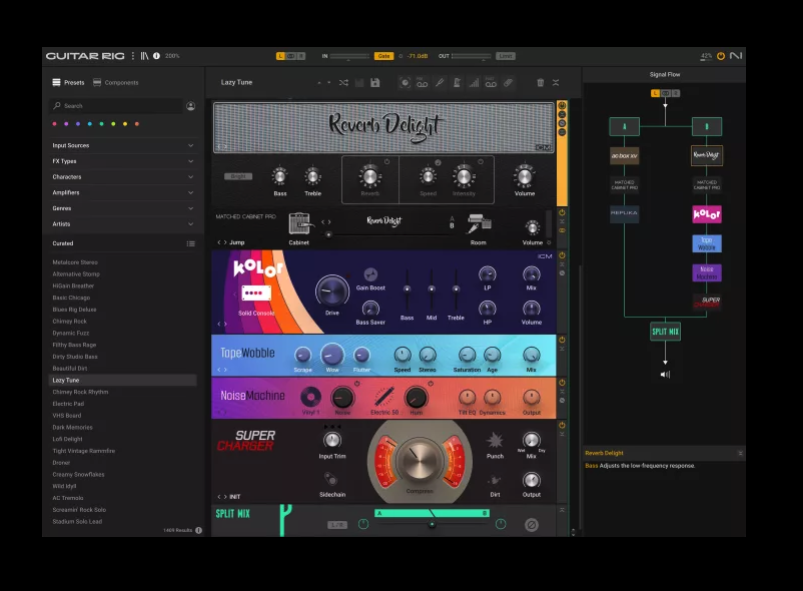
Task: Toggle the global power button
Action: coord(721,56)
